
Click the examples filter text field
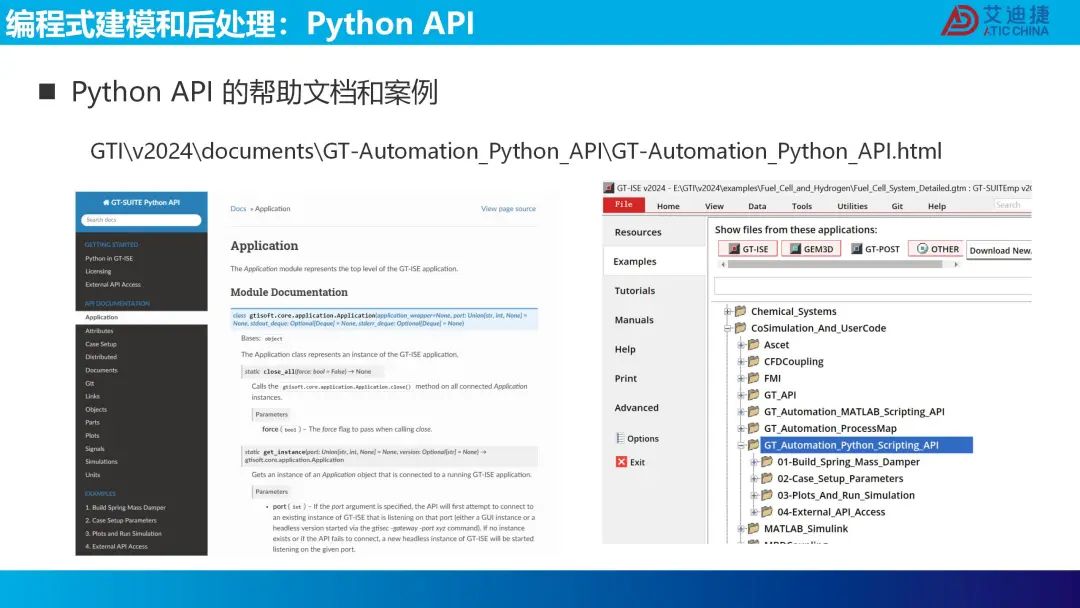pos(873,286)
